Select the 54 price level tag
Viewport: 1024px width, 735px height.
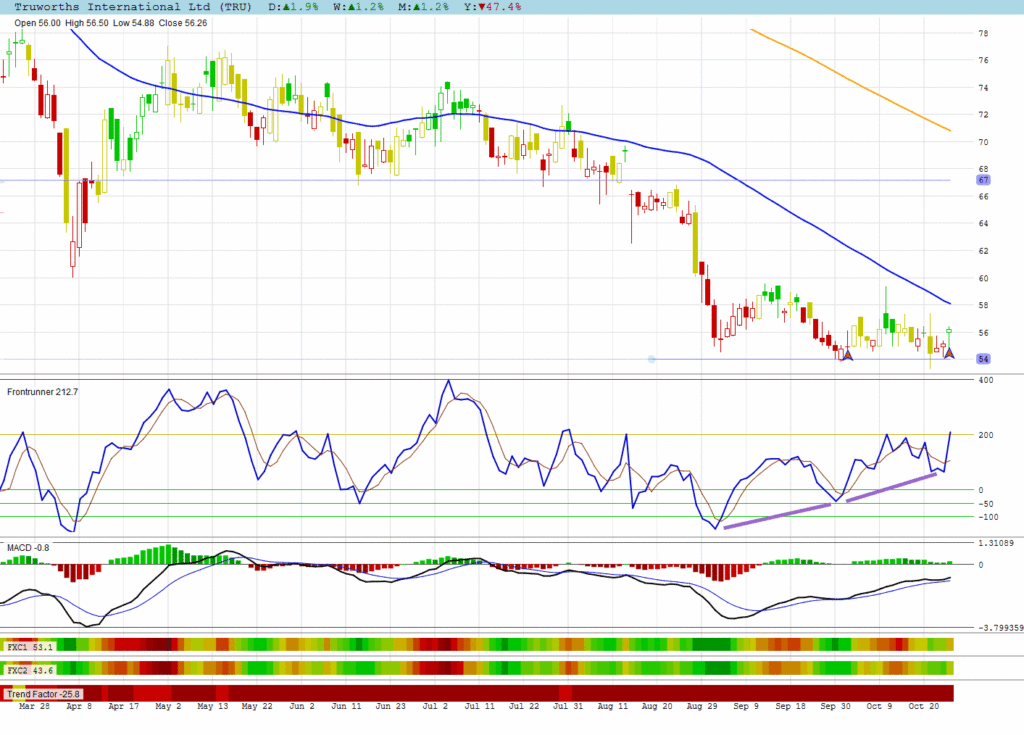click(983, 359)
